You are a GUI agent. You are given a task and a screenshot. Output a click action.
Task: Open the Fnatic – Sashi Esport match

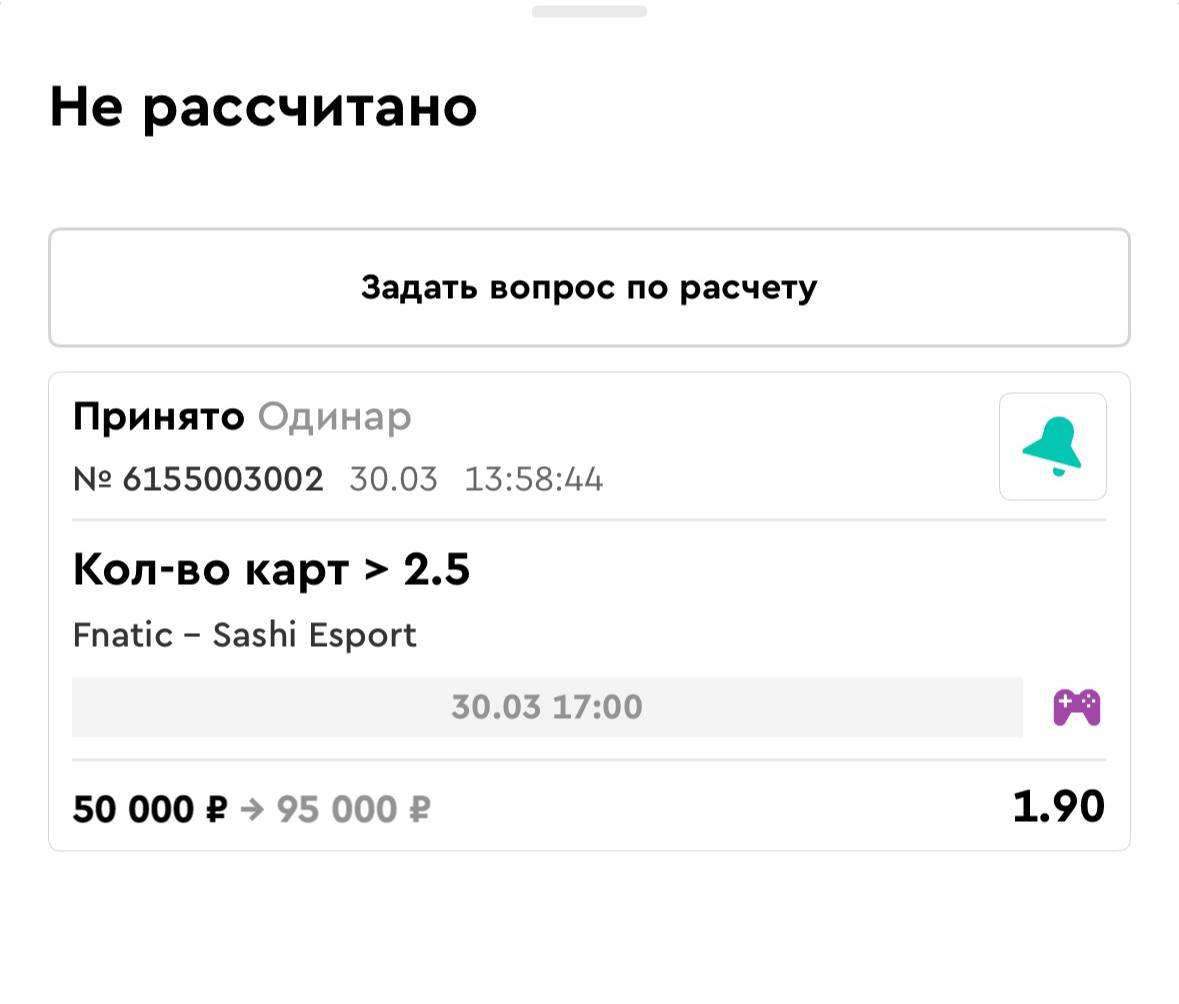[x=245, y=635]
